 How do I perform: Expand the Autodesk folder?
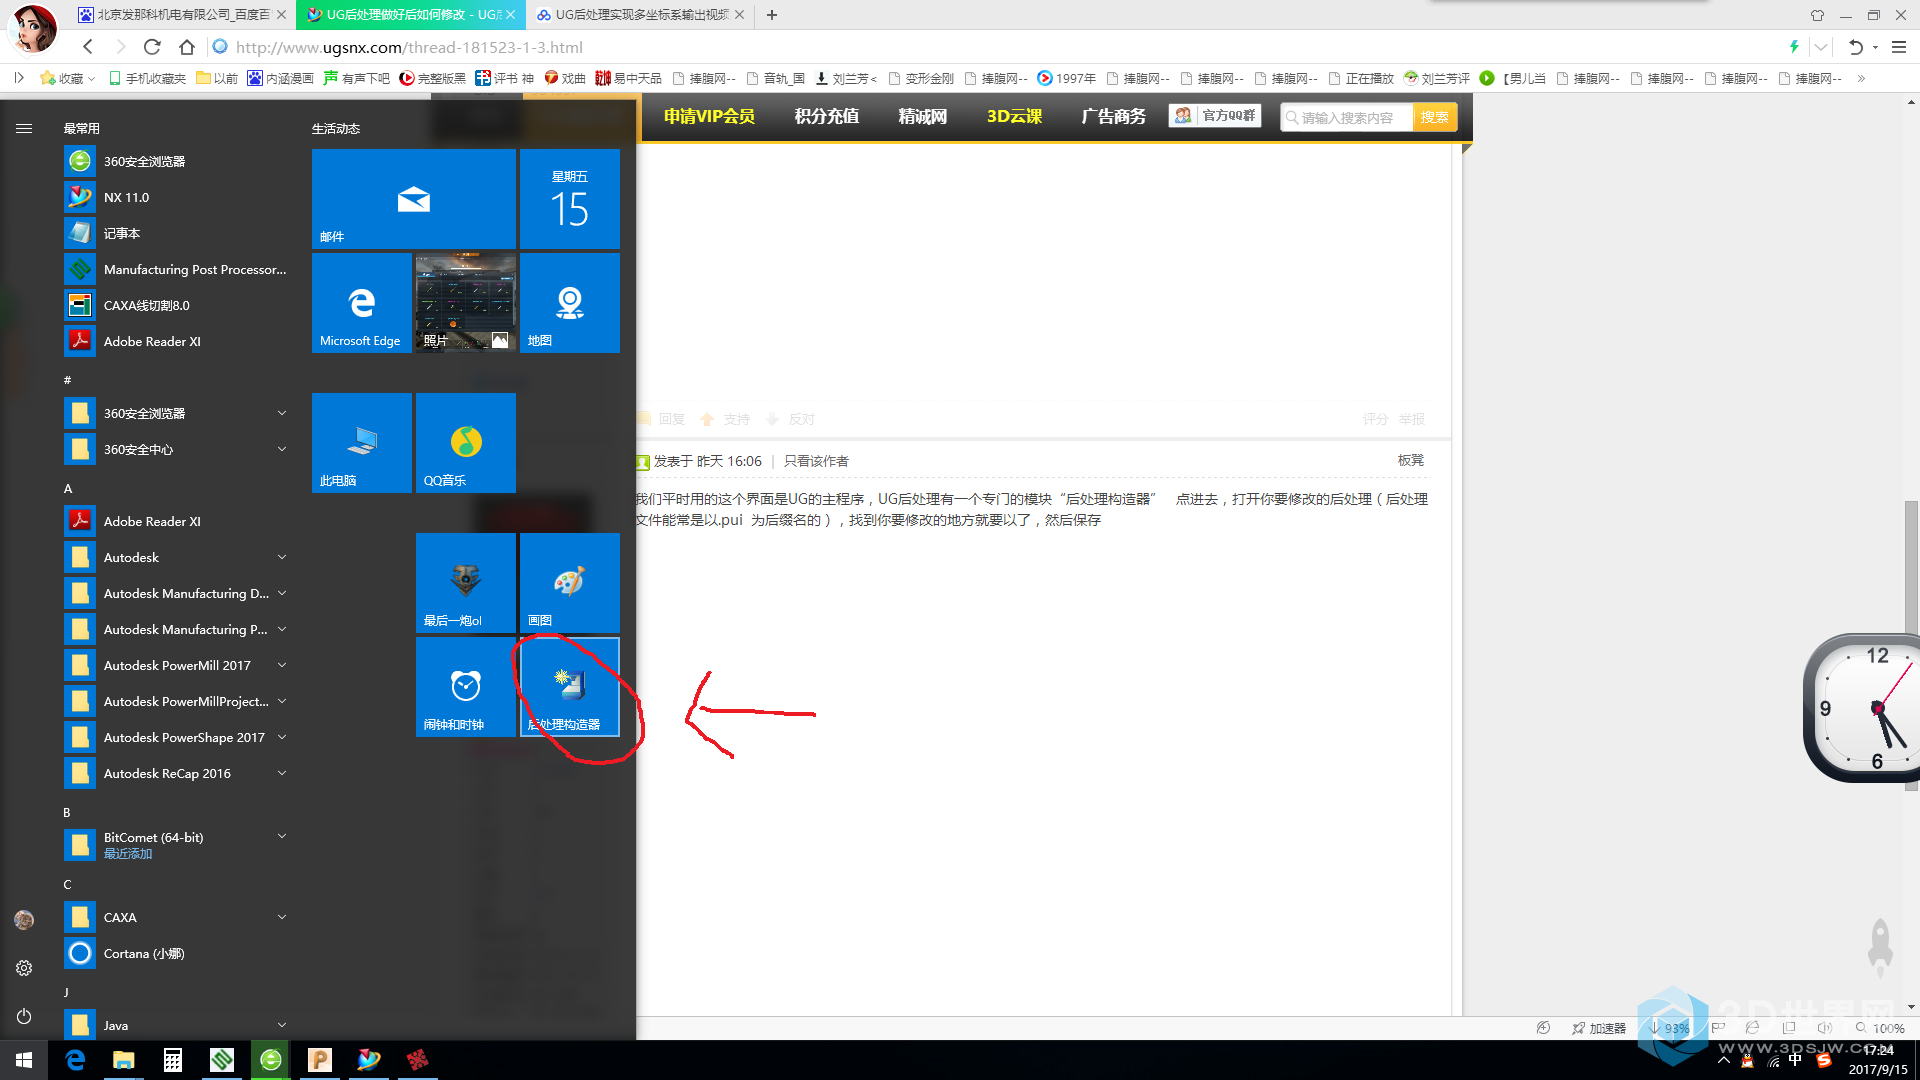pos(178,557)
